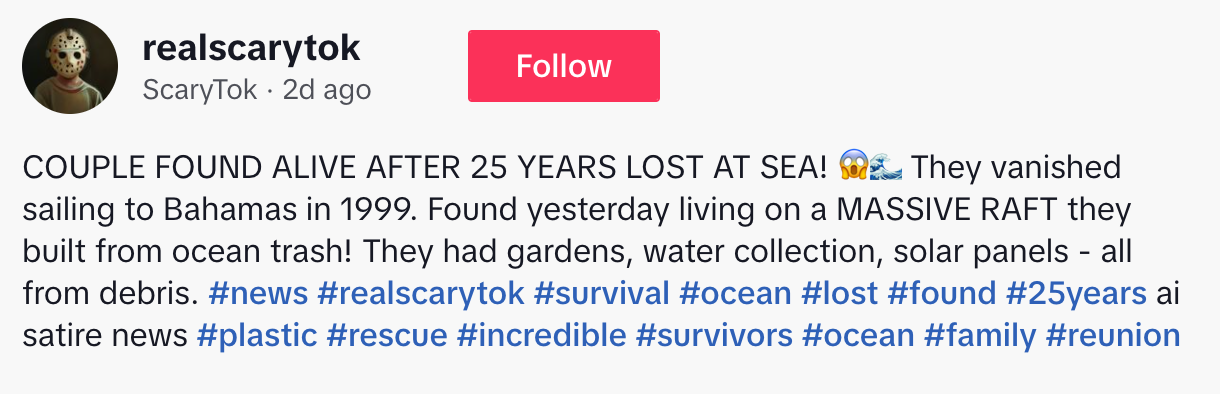Open the #reunion hashtag

click(x=1113, y=335)
